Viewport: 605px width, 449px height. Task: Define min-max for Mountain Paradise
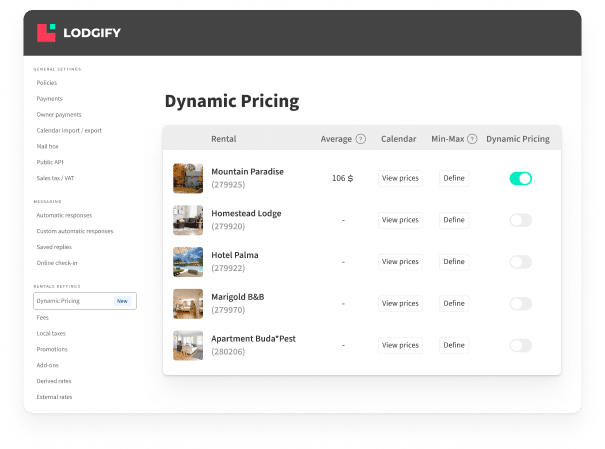click(454, 178)
